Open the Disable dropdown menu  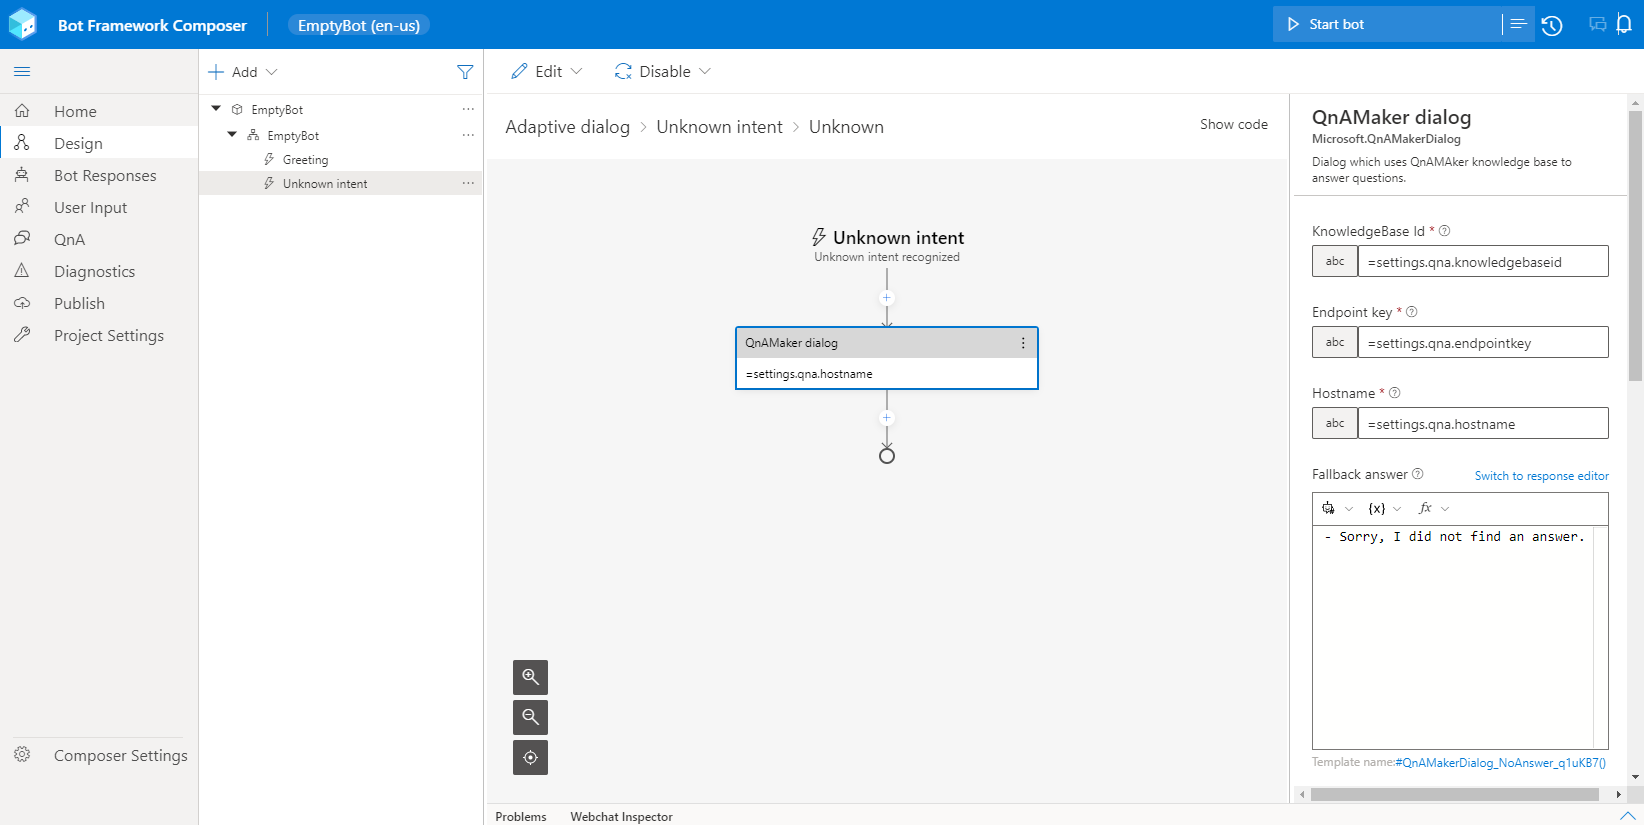(663, 72)
